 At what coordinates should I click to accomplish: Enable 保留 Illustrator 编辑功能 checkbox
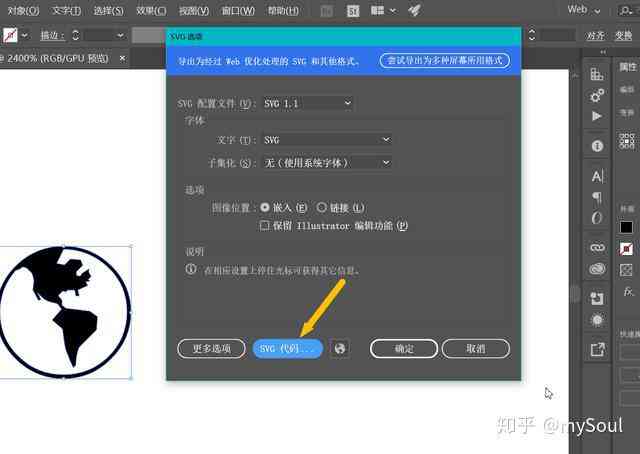[264, 225]
